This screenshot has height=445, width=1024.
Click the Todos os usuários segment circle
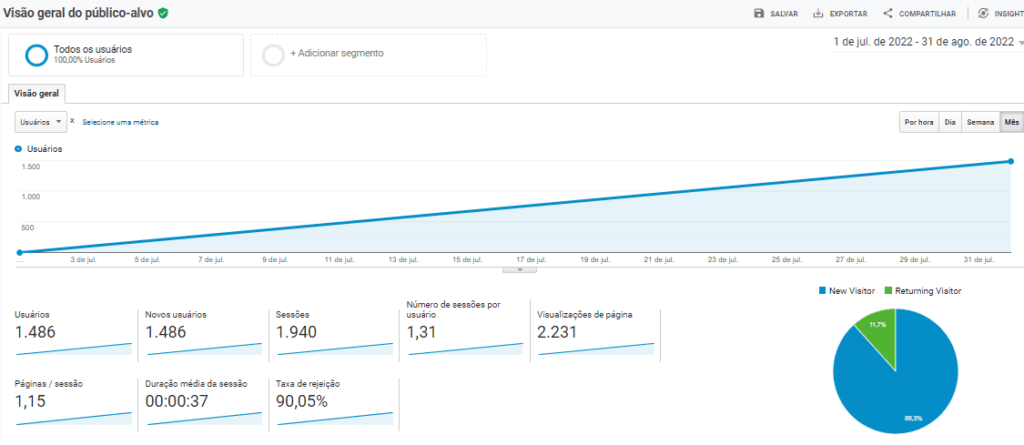(x=37, y=54)
